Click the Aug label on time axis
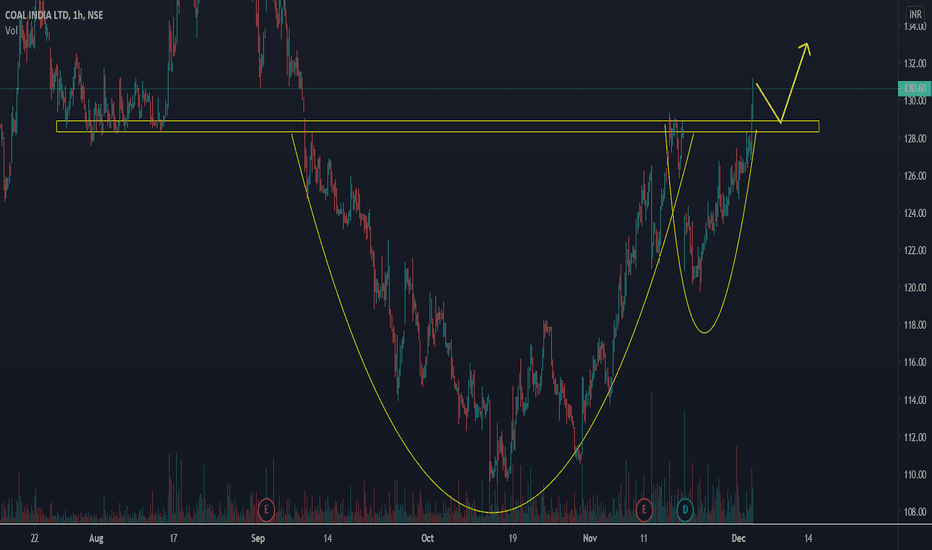The height and width of the screenshot is (550, 932). coord(96,539)
